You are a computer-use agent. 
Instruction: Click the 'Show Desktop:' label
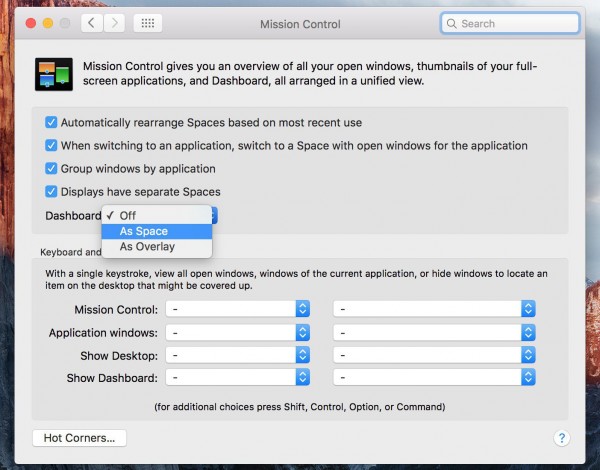(x=119, y=356)
